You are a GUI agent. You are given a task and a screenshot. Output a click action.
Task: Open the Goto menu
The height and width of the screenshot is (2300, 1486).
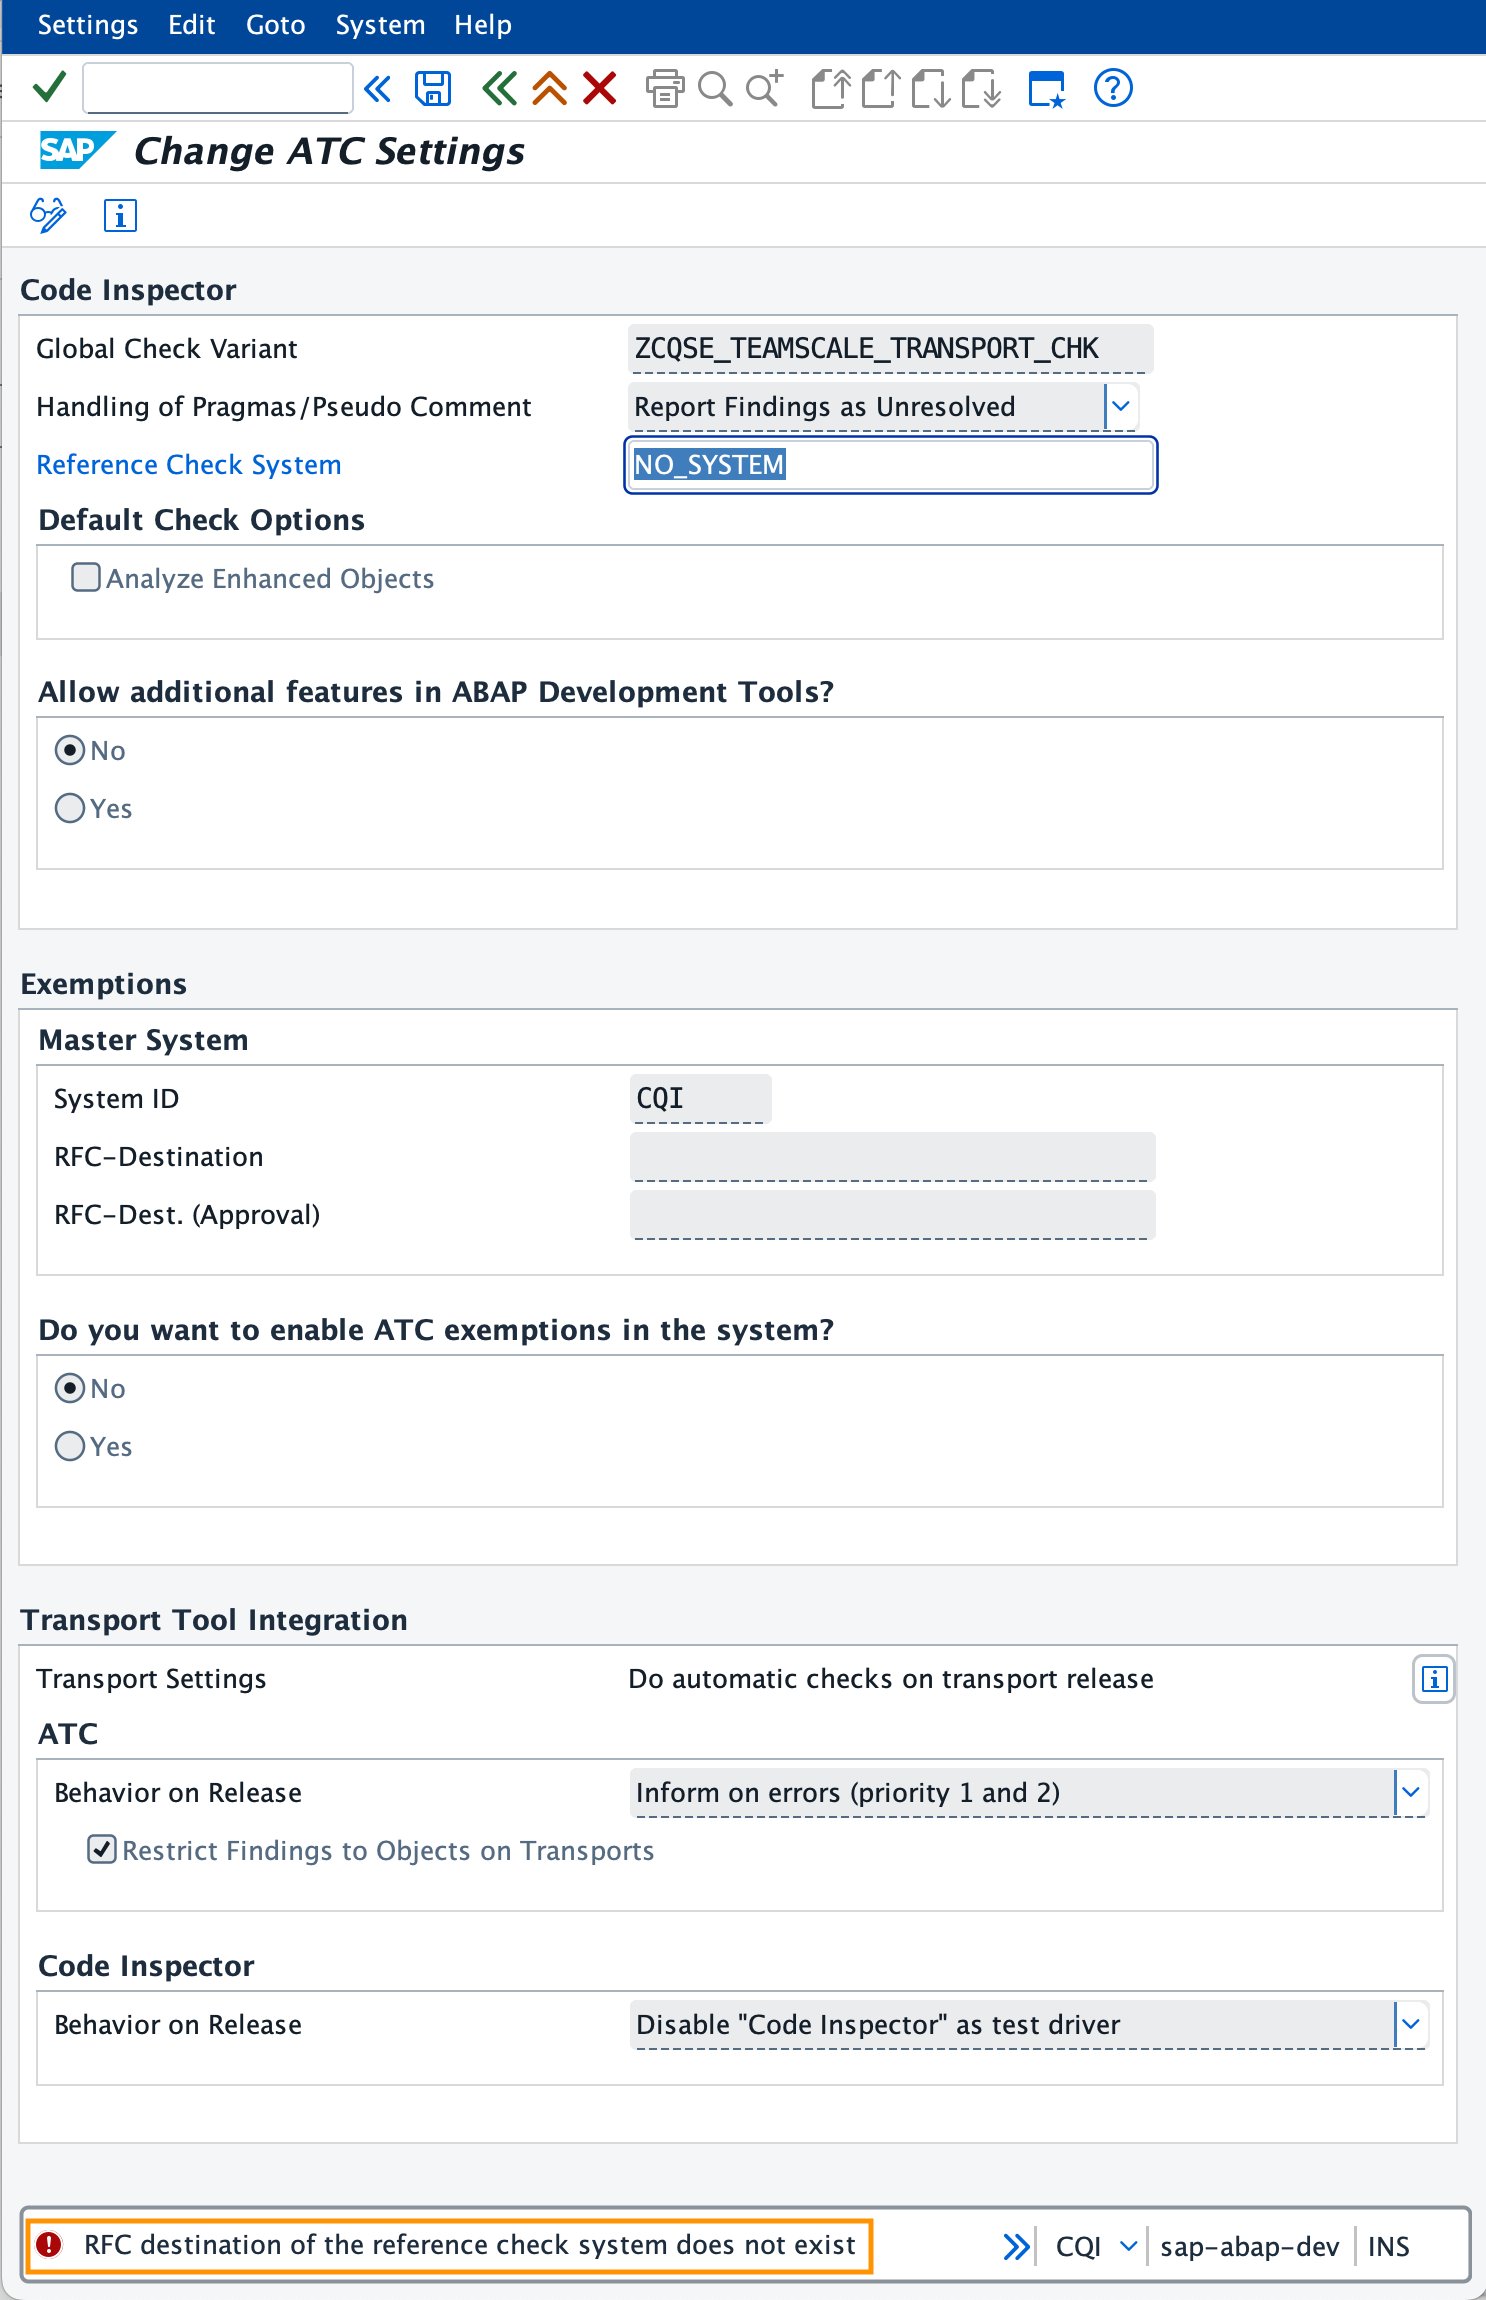pyautogui.click(x=275, y=25)
